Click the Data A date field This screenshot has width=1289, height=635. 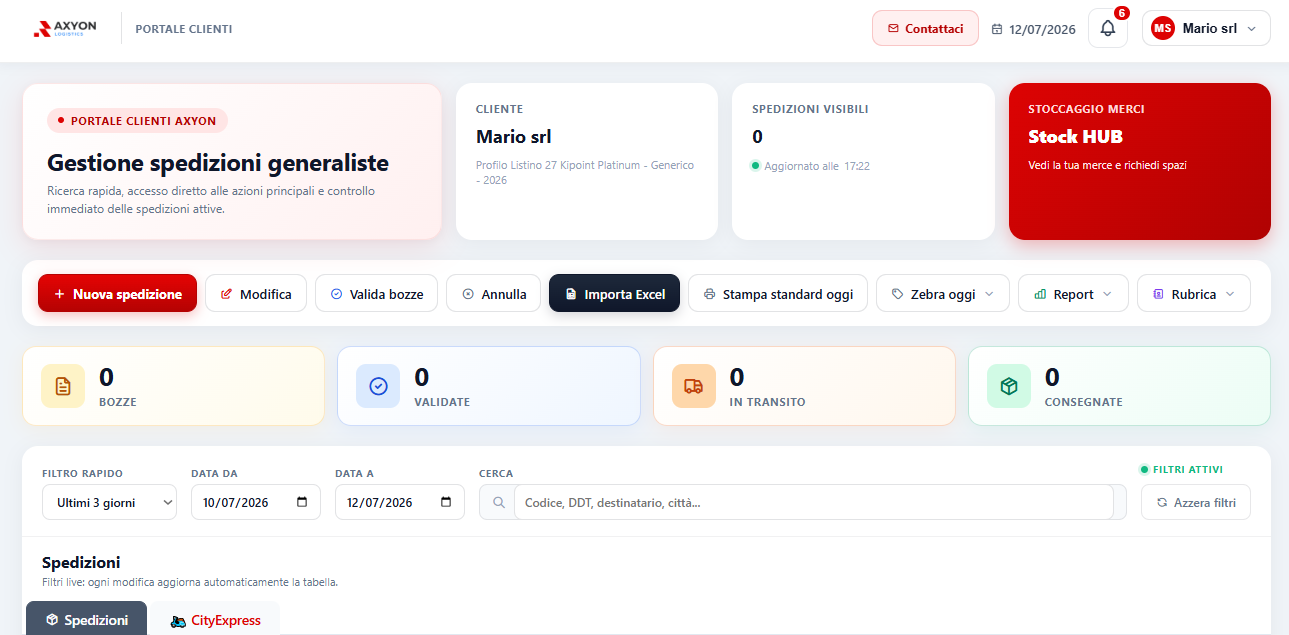[400, 502]
